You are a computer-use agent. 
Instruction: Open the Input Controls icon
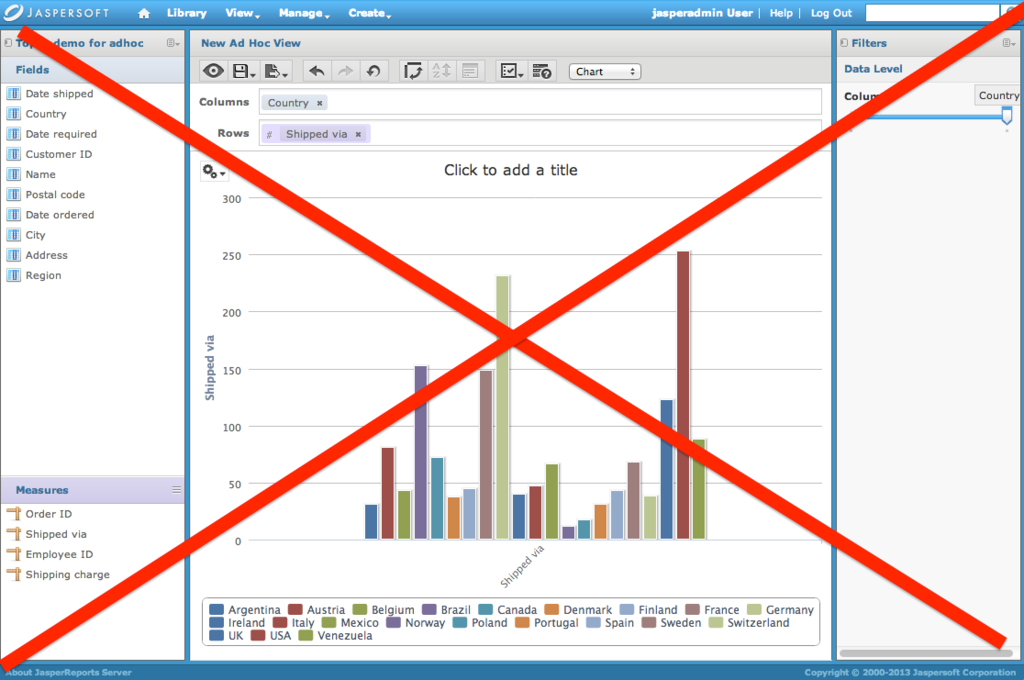(x=509, y=71)
